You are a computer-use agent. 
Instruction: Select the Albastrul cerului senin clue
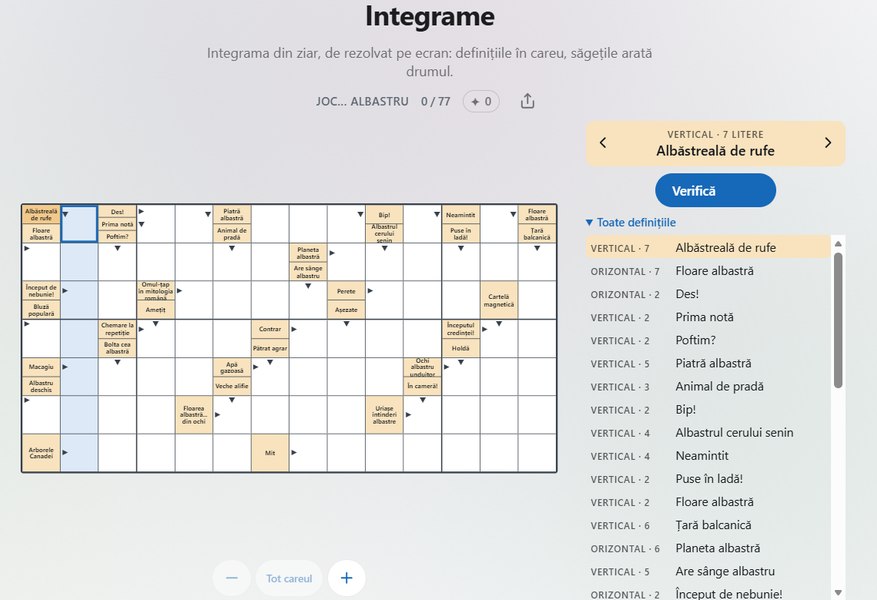(707, 433)
